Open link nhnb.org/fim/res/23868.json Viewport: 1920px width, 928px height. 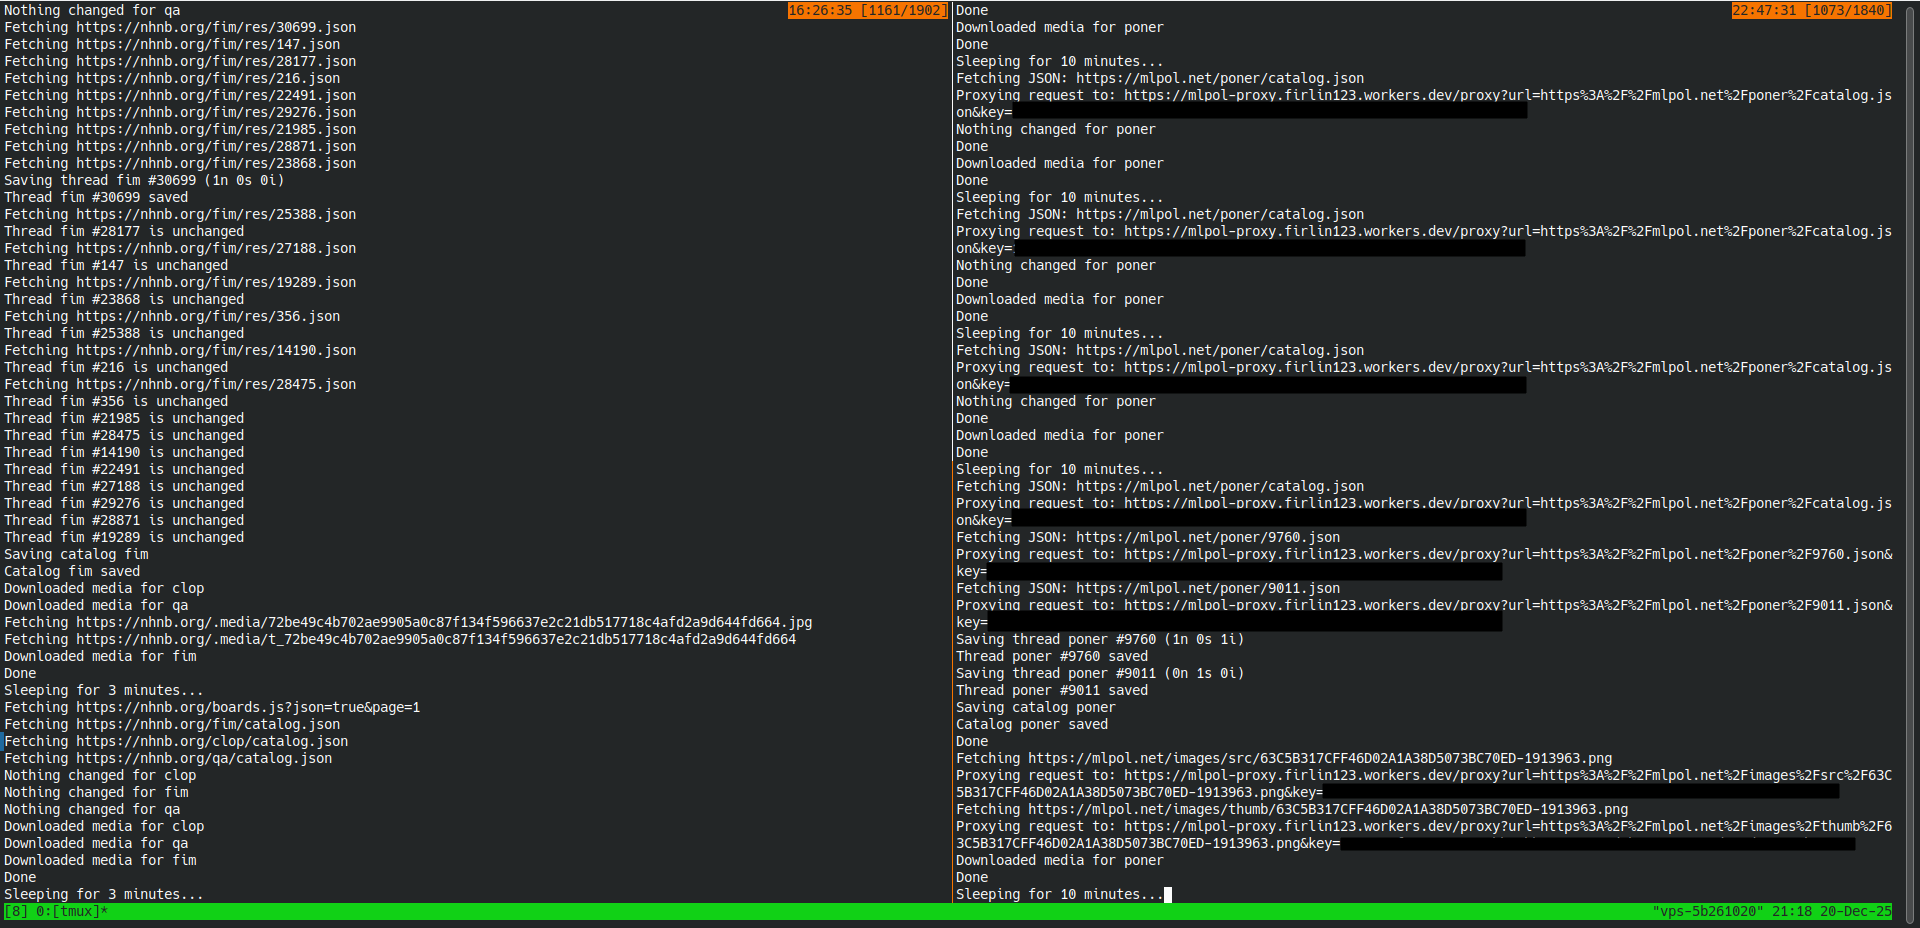point(216,163)
